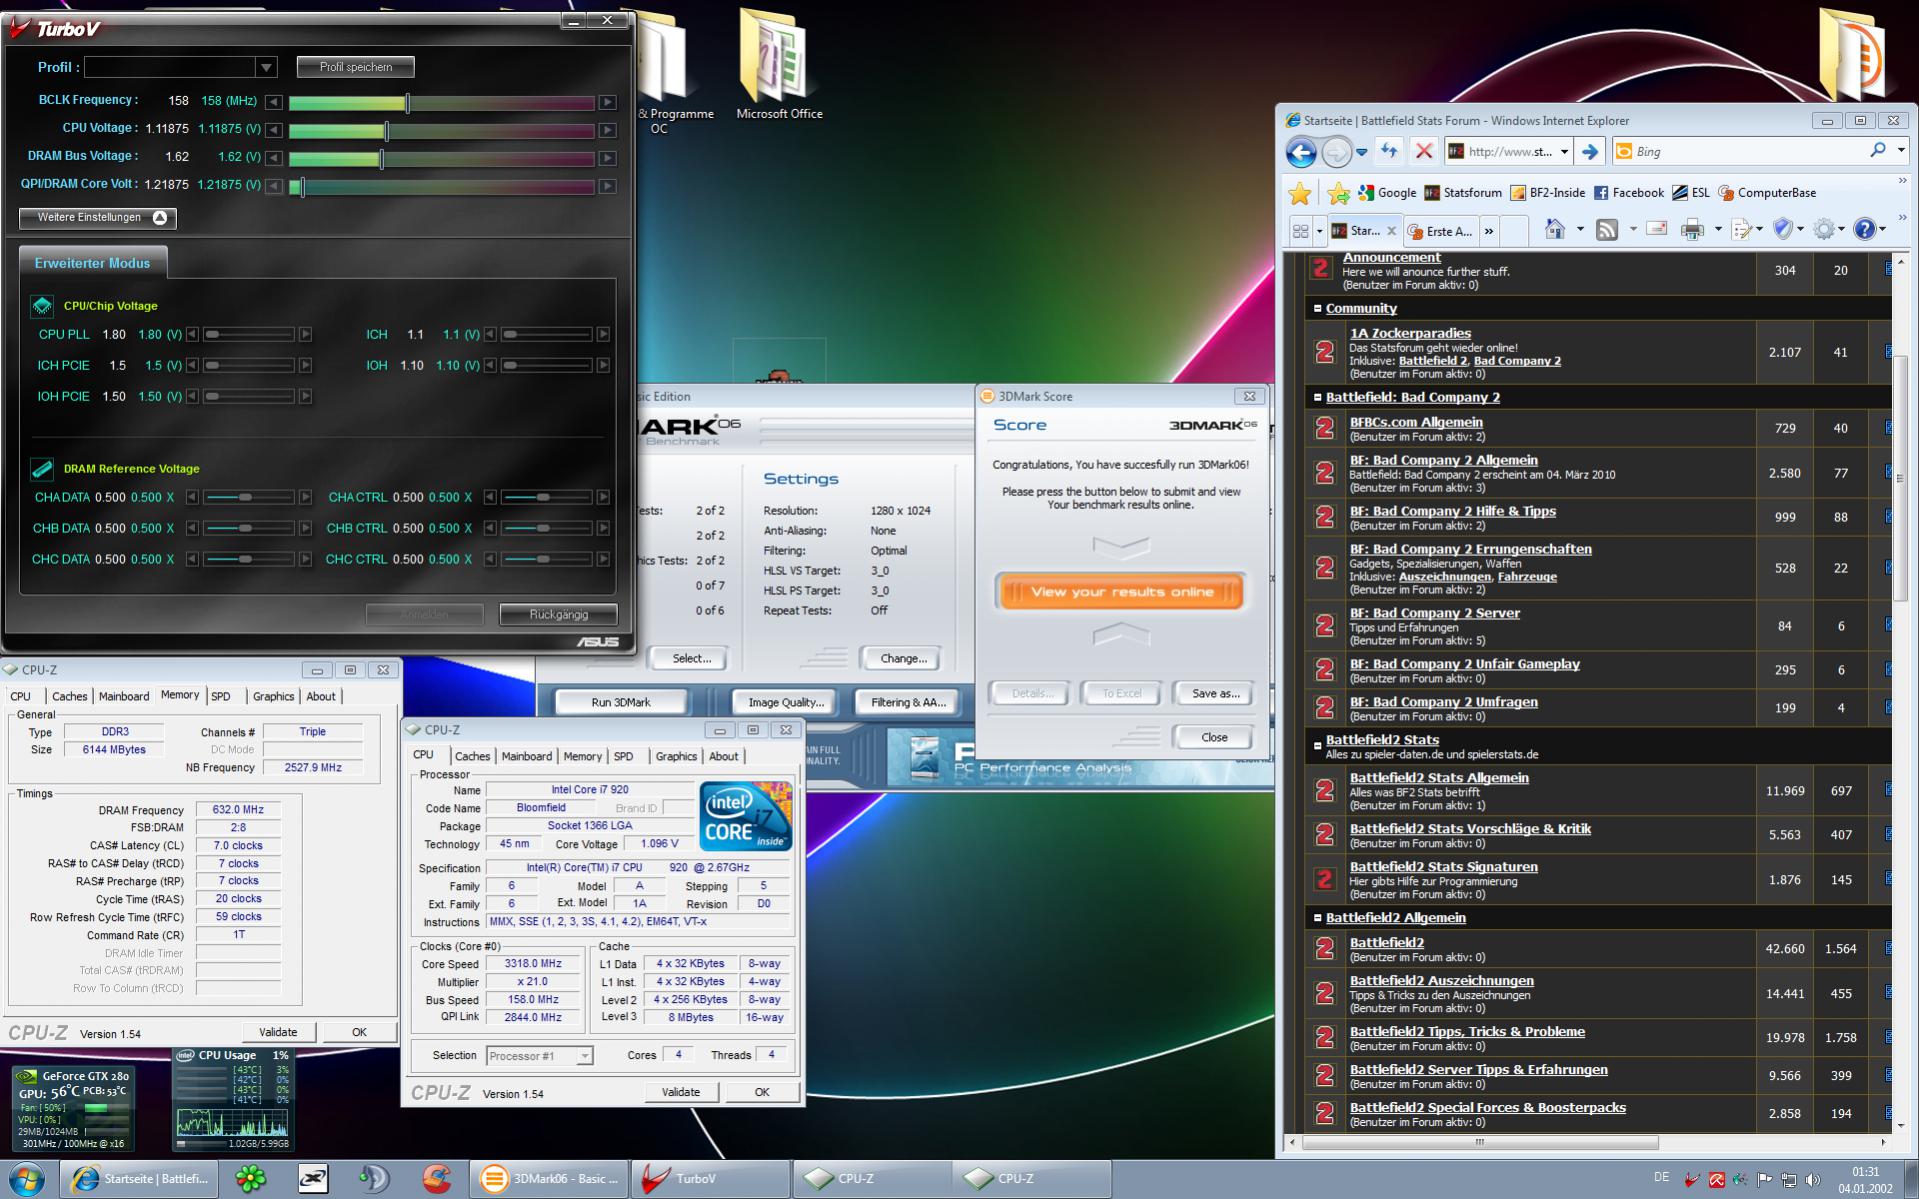1919x1199 pixels.
Task: Stop page loading with the red X
Action: pos(1423,151)
